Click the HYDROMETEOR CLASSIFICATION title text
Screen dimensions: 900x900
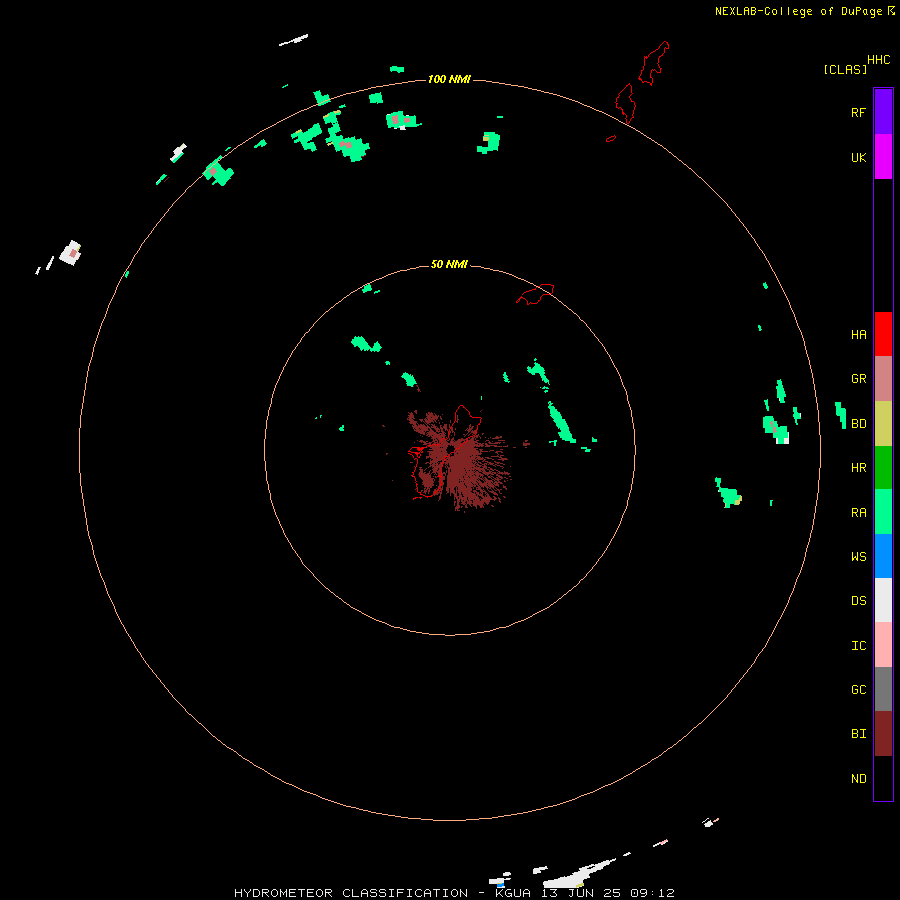tap(351, 893)
